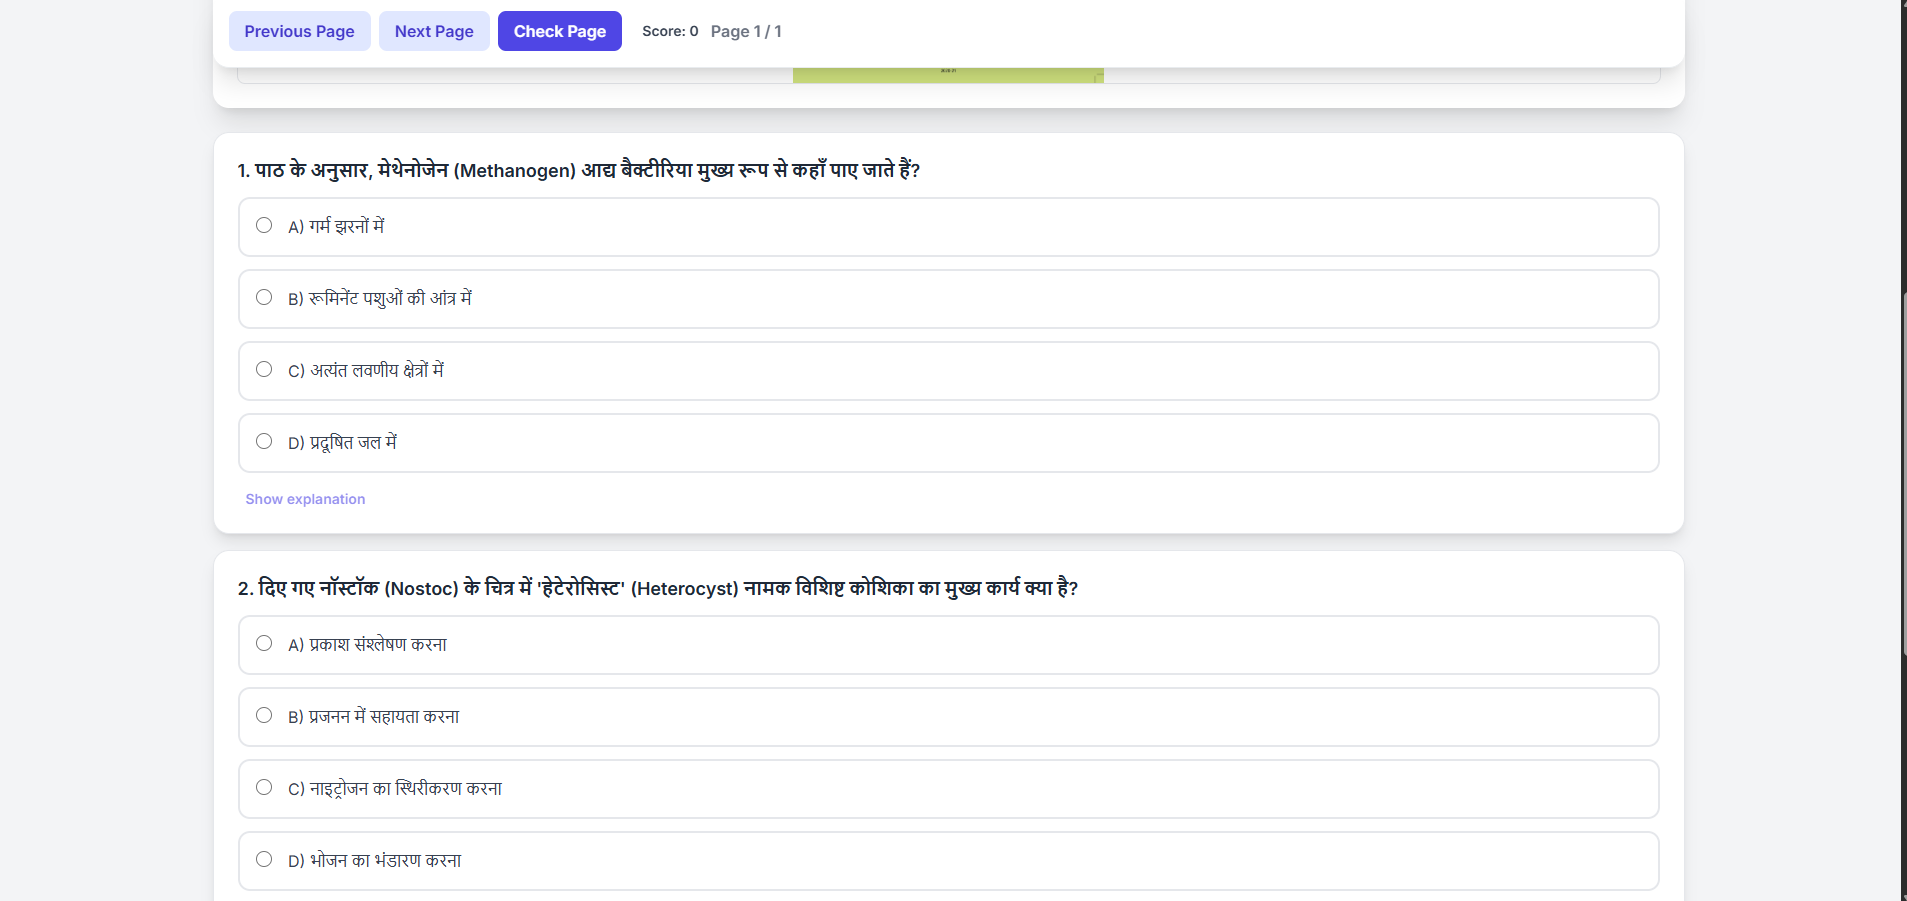Click the green image strip under the toolbar
Viewport: 1907px width, 901px height.
click(948, 75)
